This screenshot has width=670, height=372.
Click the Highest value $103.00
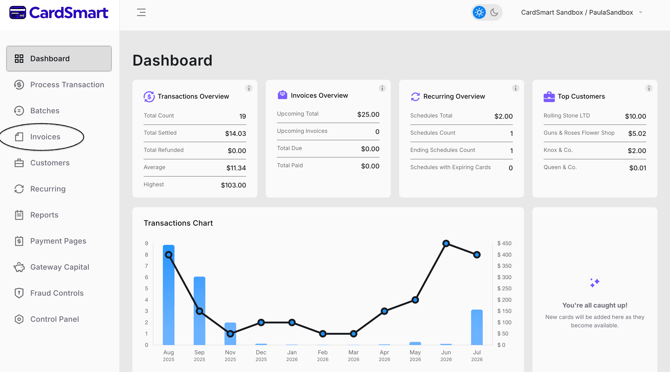233,185
